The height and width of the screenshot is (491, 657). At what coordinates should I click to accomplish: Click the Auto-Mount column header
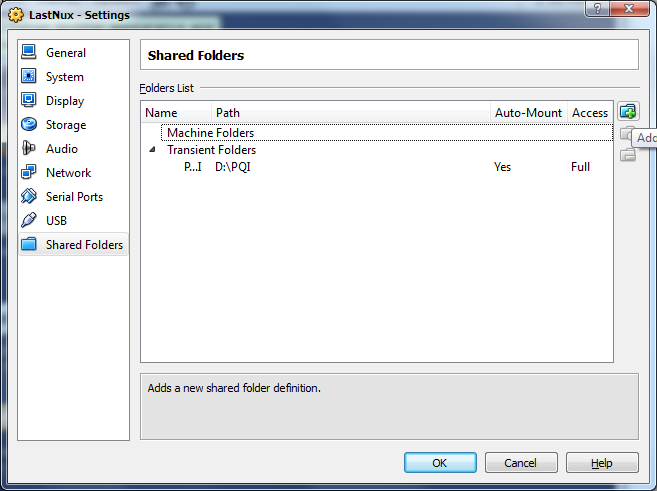pyautogui.click(x=528, y=113)
